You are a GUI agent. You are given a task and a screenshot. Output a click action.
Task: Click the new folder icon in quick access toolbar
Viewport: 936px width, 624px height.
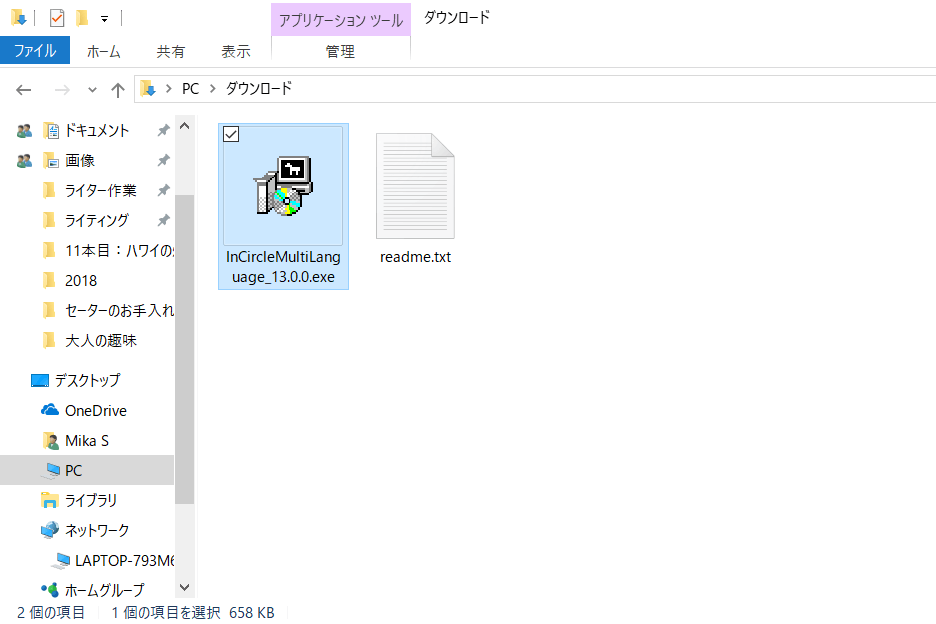click(x=82, y=18)
